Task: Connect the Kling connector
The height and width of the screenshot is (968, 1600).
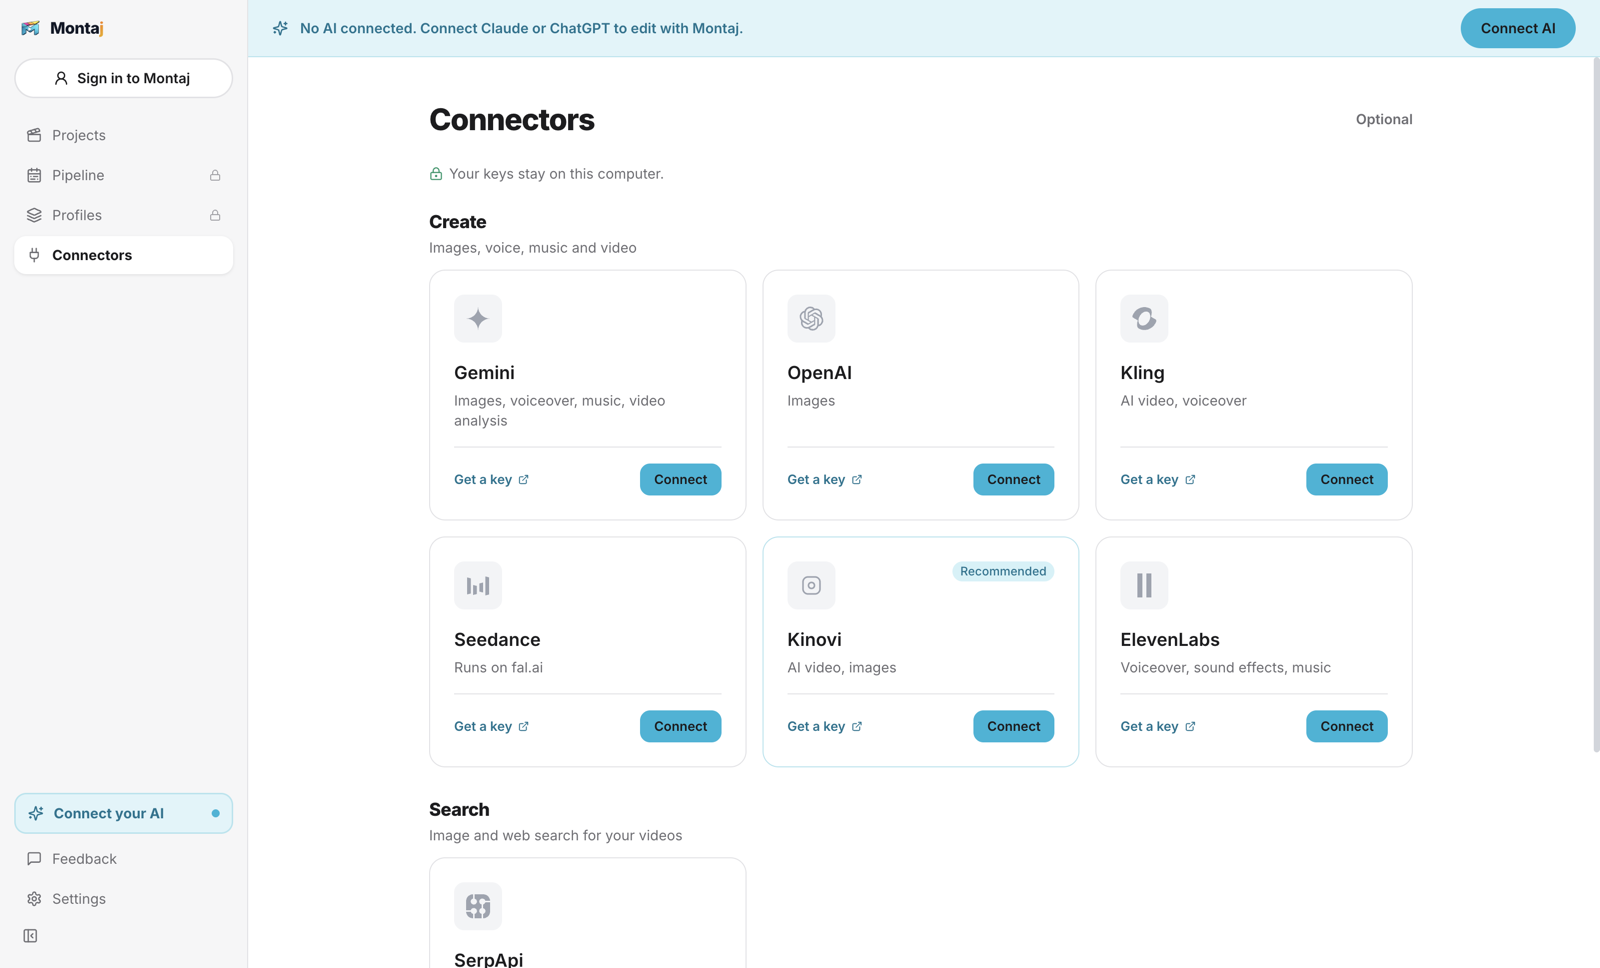Action: coord(1346,479)
